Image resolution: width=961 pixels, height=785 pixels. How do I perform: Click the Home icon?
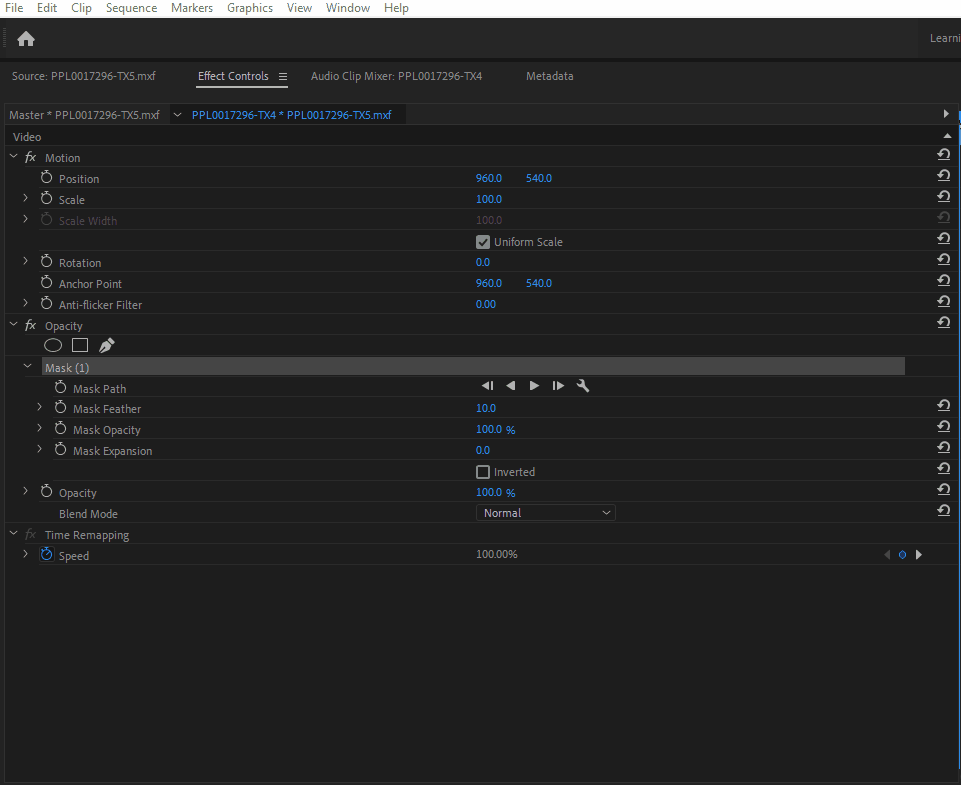pyautogui.click(x=25, y=38)
